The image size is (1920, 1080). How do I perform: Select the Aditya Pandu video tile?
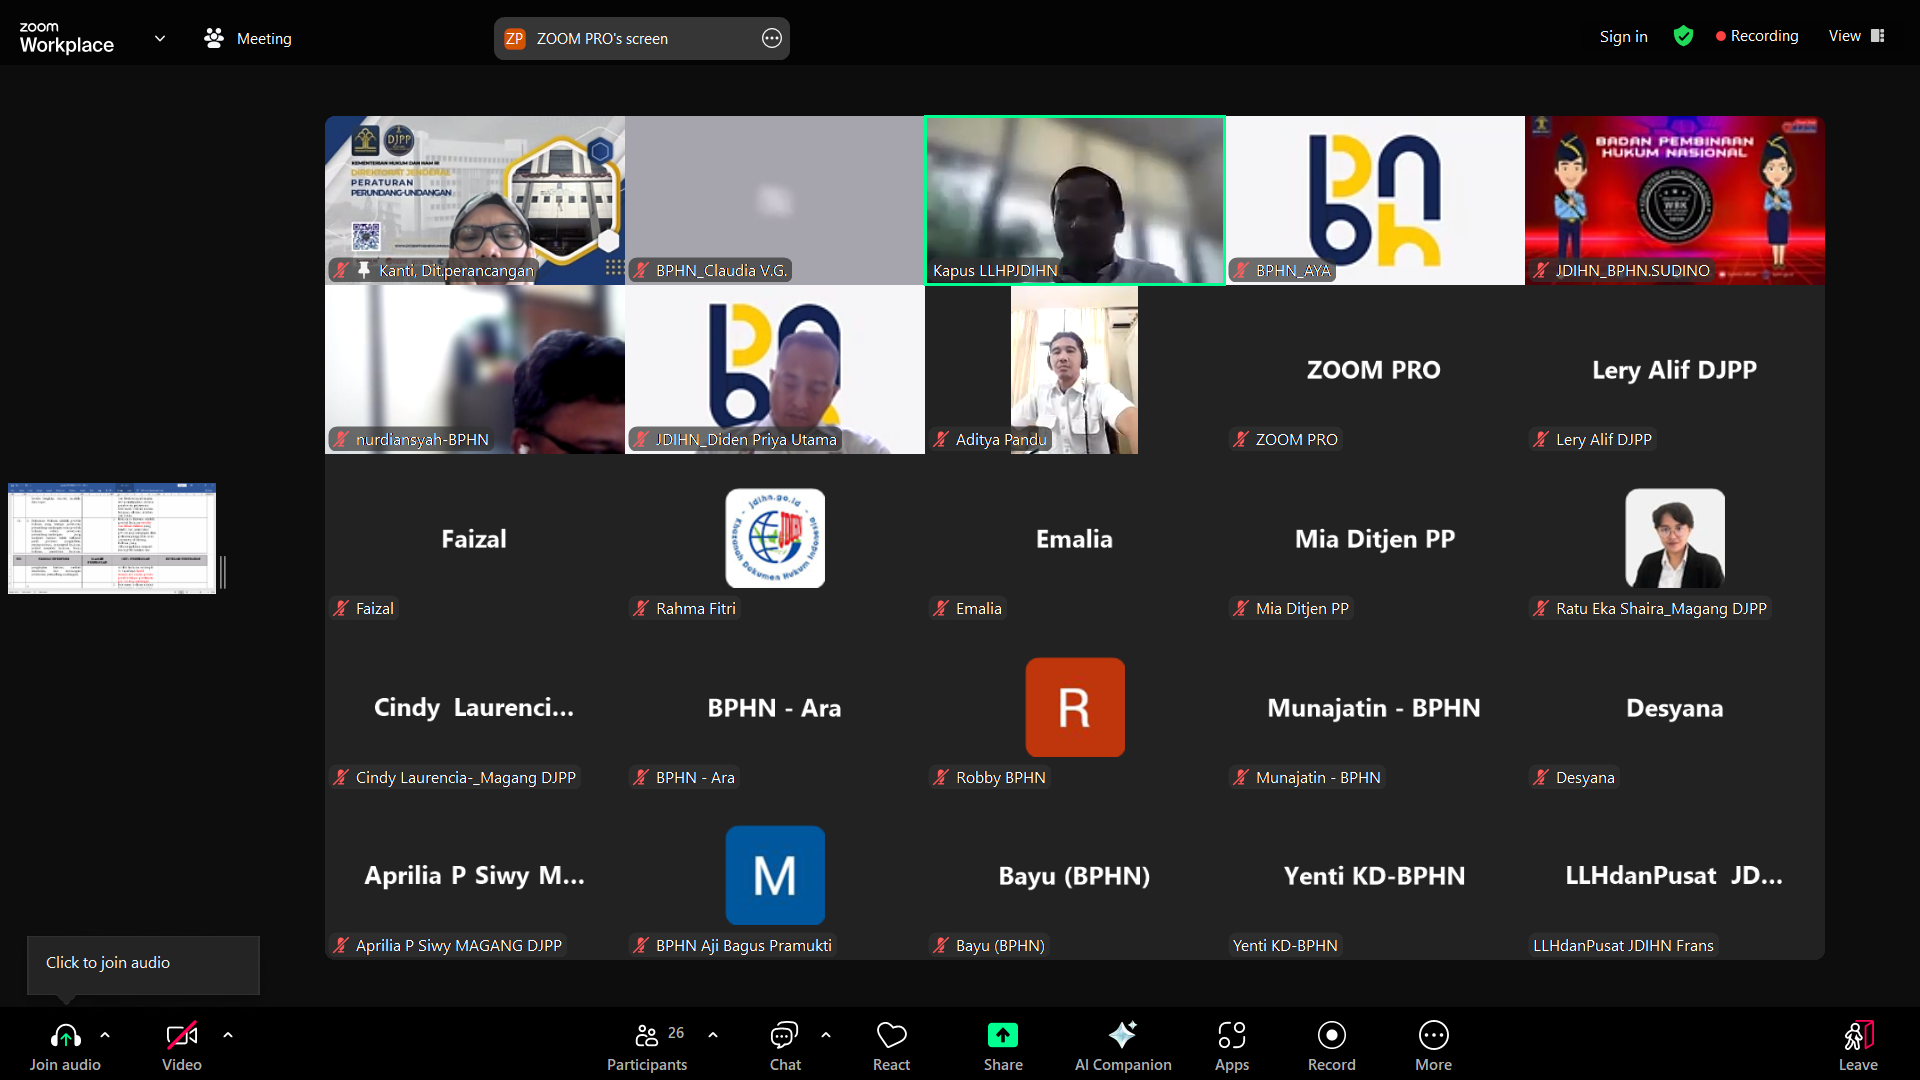click(1075, 369)
